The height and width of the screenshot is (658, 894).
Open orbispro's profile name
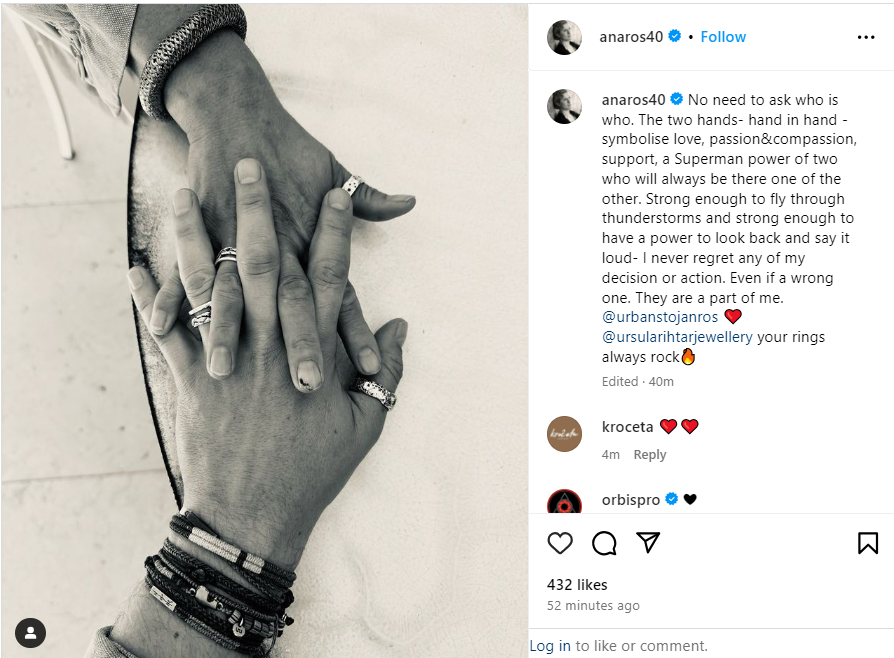pyautogui.click(x=631, y=499)
